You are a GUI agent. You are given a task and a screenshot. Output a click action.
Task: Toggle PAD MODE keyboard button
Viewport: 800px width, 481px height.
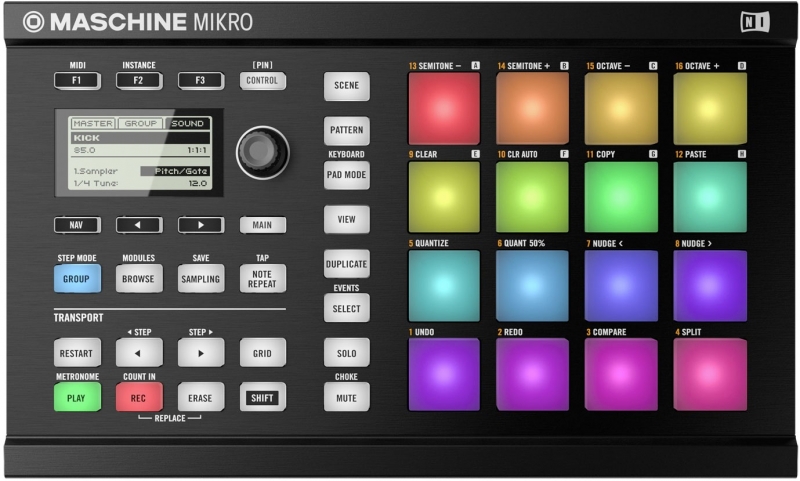[346, 175]
